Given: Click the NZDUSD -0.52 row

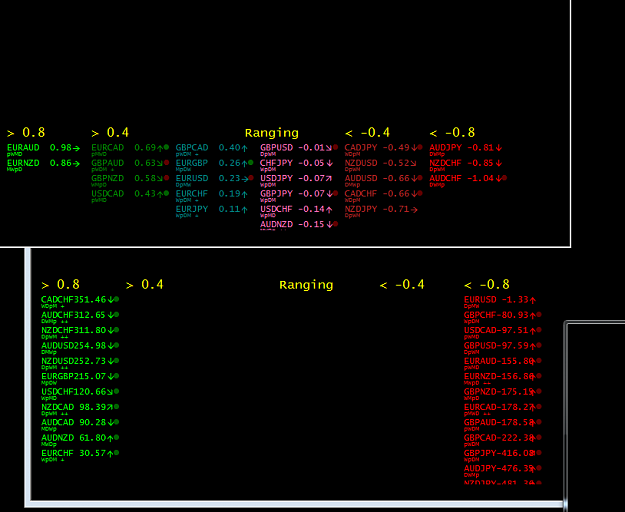Looking at the screenshot, I should [381, 163].
